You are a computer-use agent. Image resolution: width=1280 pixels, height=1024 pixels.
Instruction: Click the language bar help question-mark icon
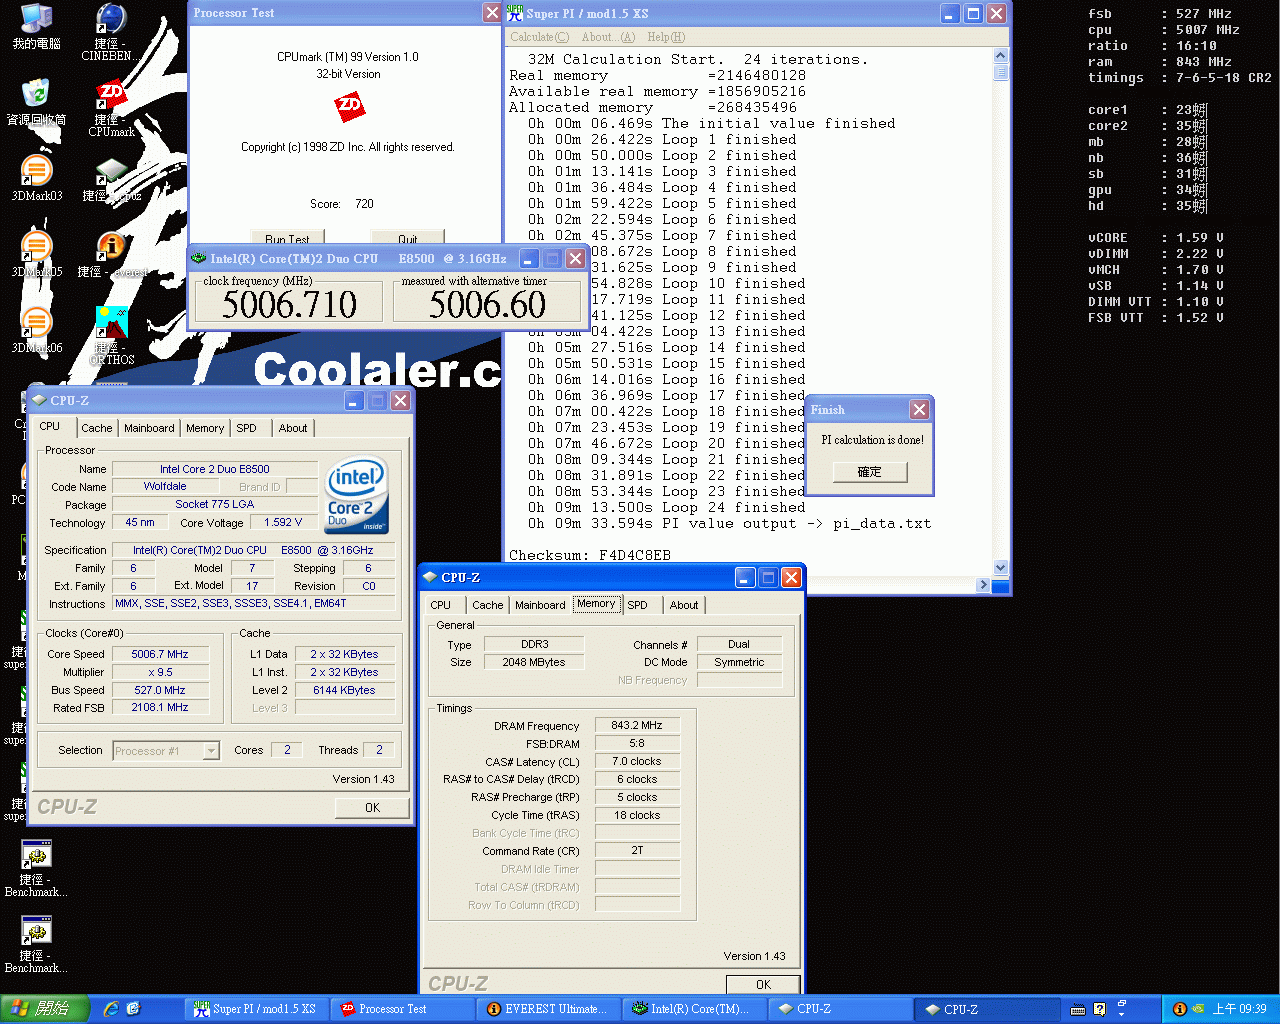pos(1100,1009)
